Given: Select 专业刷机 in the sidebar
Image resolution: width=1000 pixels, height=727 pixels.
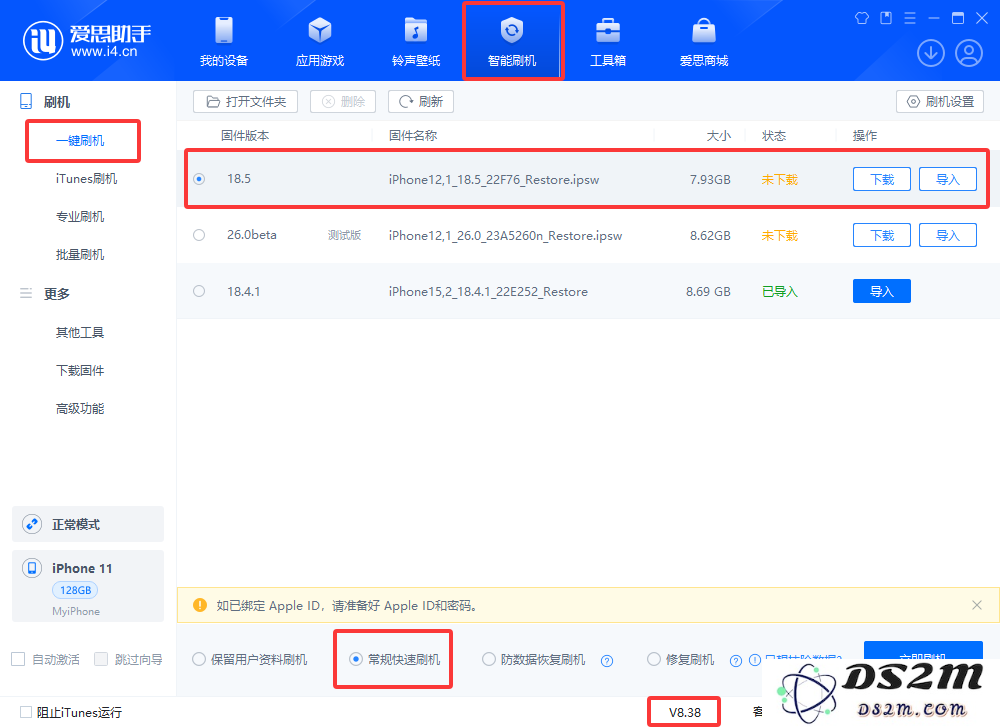Looking at the screenshot, I should [80, 217].
